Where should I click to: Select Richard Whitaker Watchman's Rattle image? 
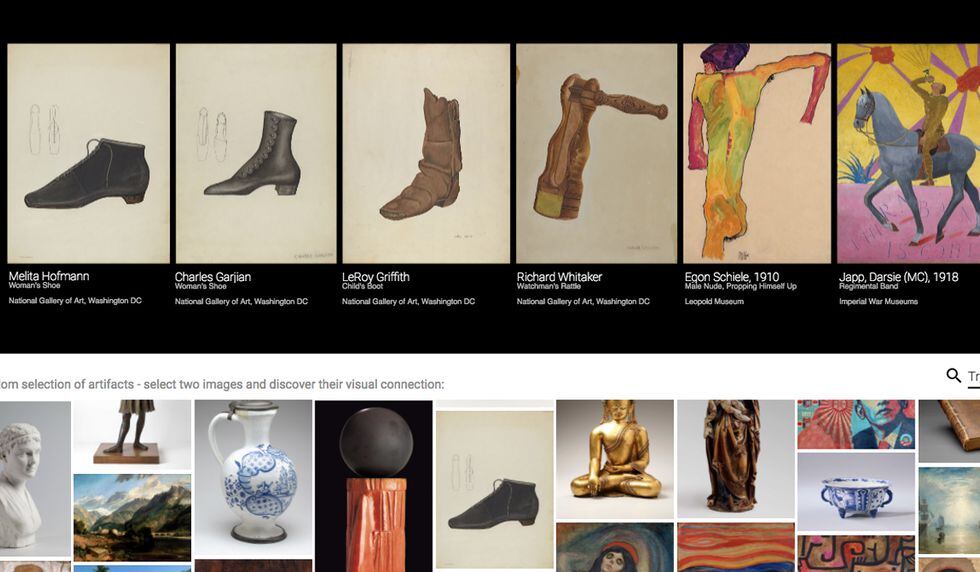(x=596, y=153)
